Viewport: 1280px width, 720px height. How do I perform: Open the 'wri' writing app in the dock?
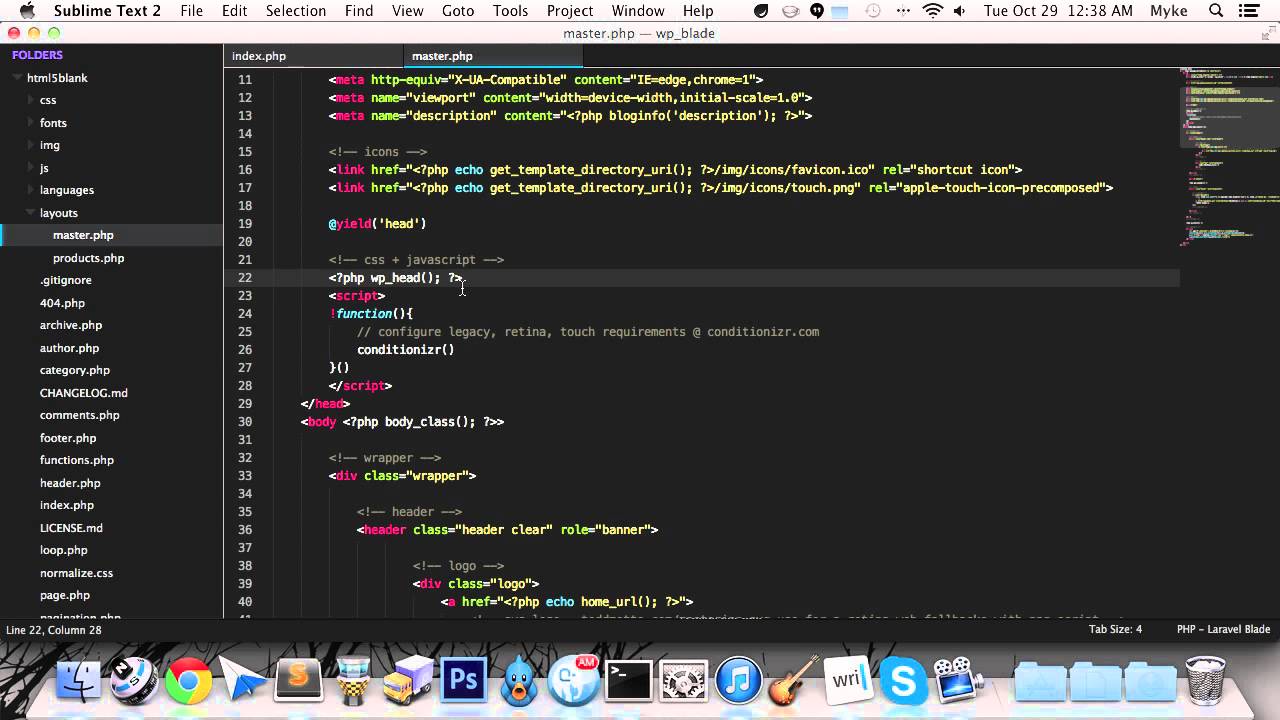(x=848, y=682)
